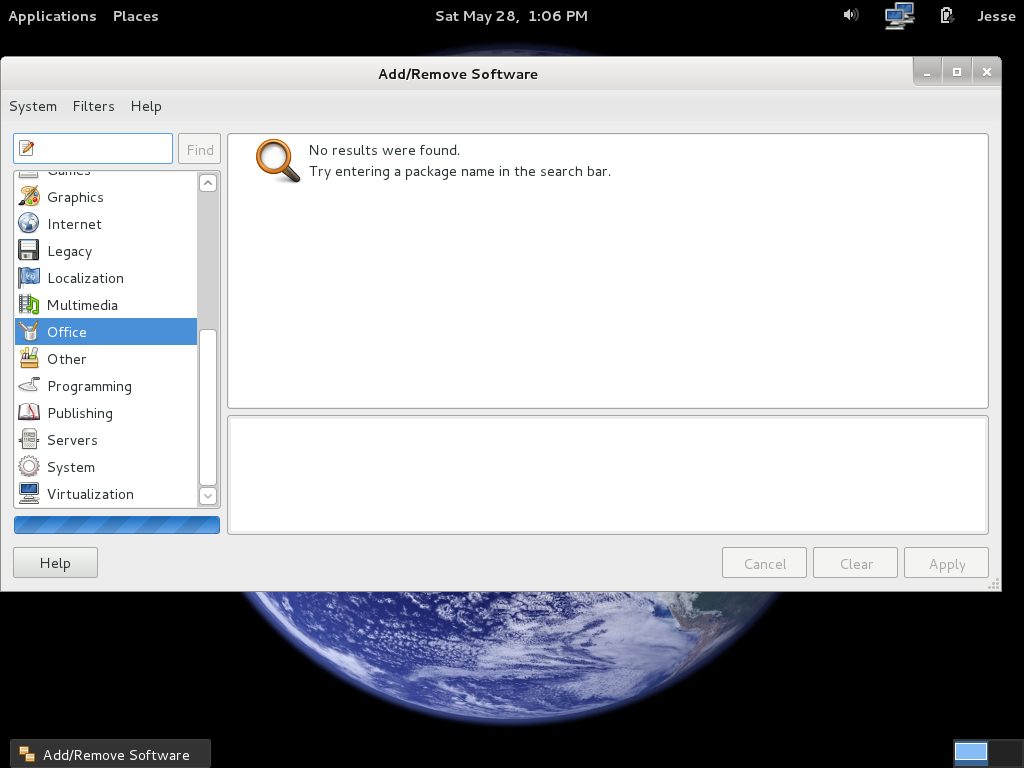
Task: Open the Help menu in menu bar
Action: pos(146,106)
